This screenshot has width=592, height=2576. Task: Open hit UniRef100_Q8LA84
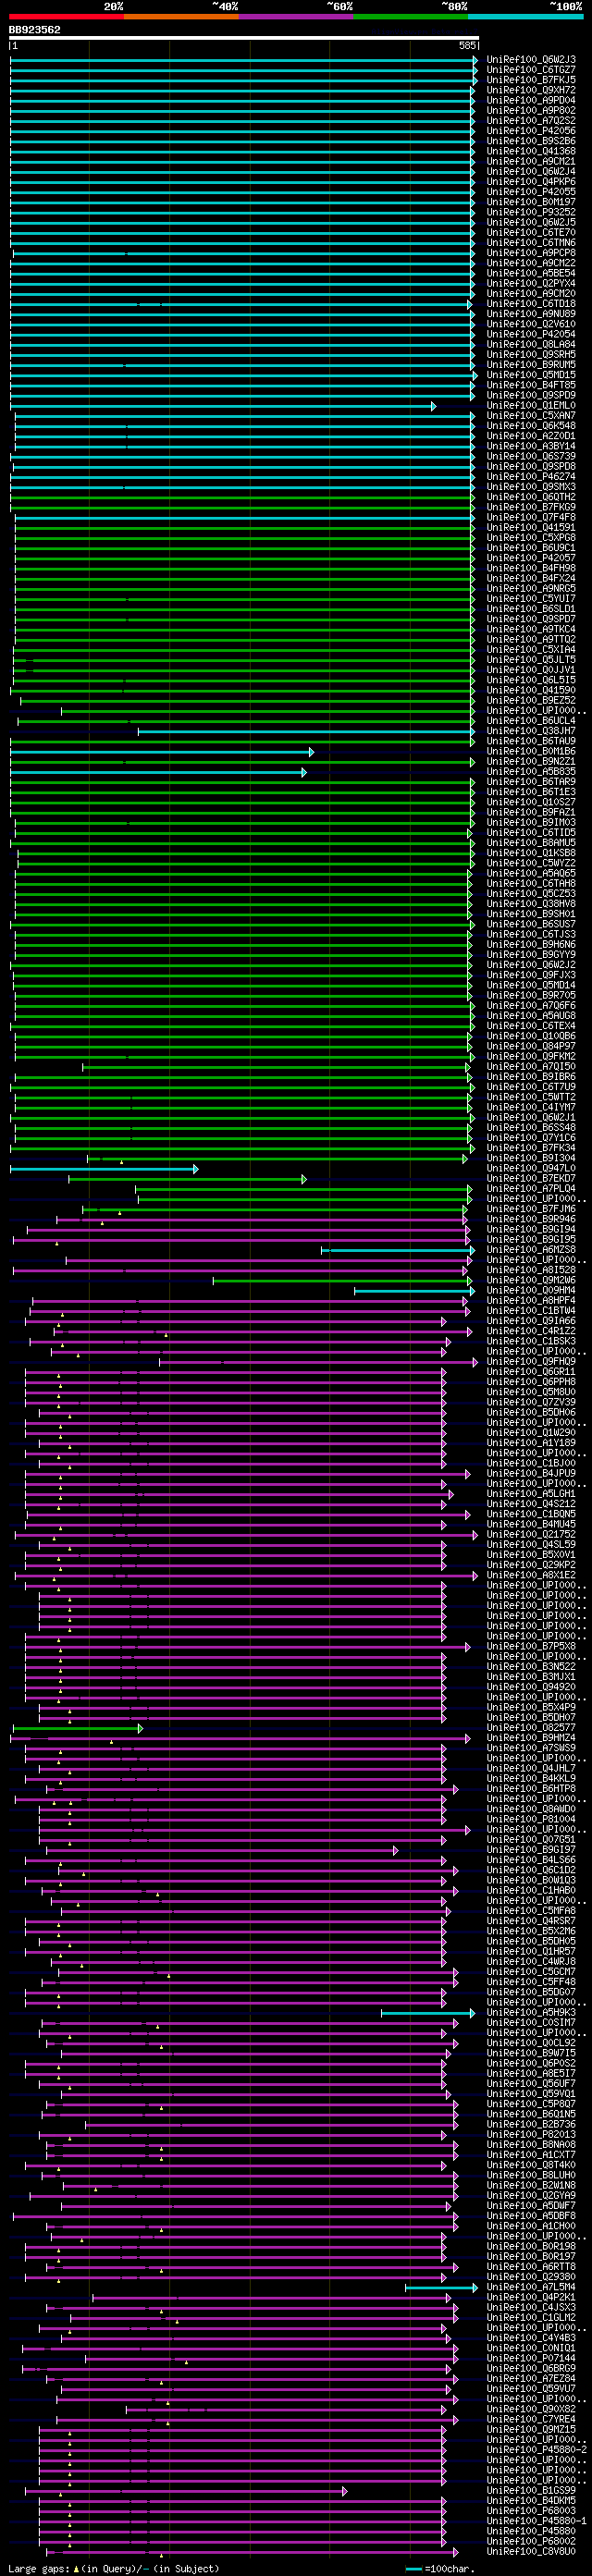531,345
